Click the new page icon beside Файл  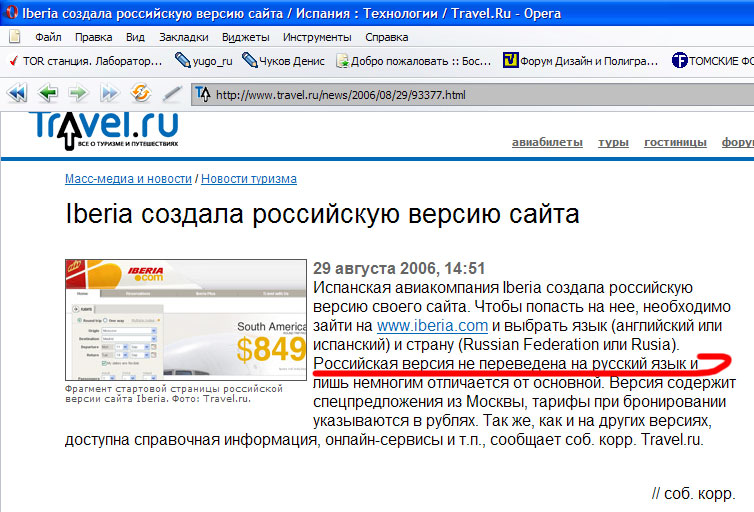[15, 37]
